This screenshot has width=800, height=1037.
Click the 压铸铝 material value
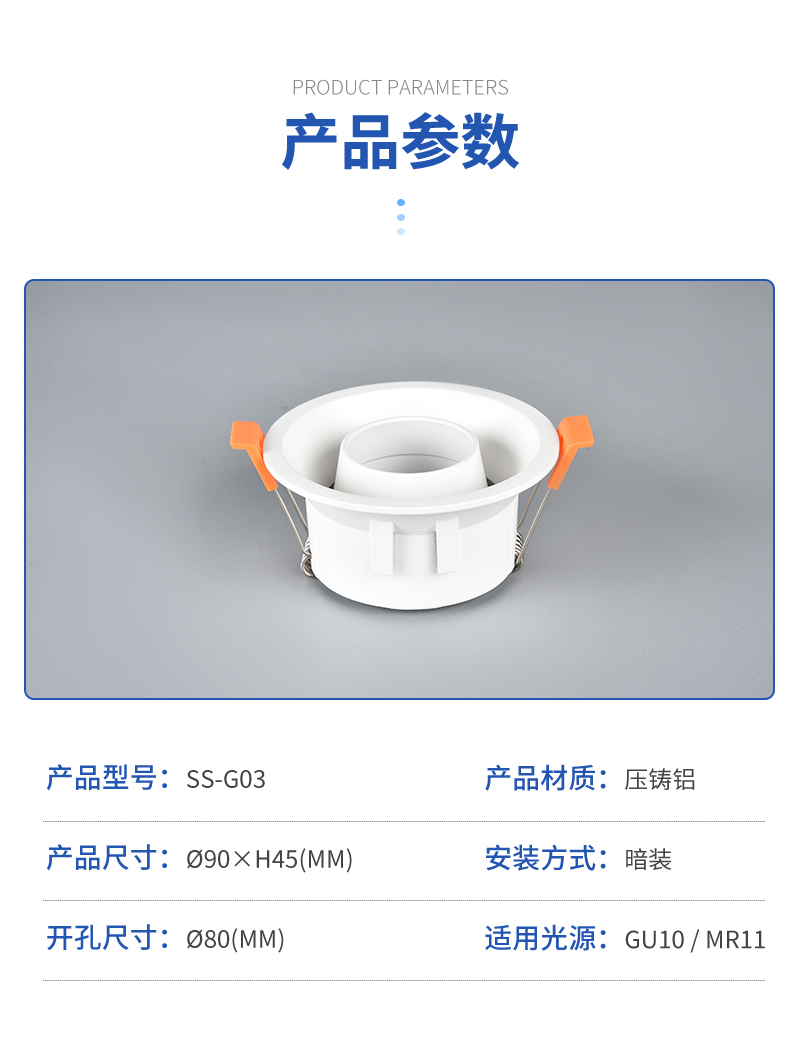[x=660, y=779]
